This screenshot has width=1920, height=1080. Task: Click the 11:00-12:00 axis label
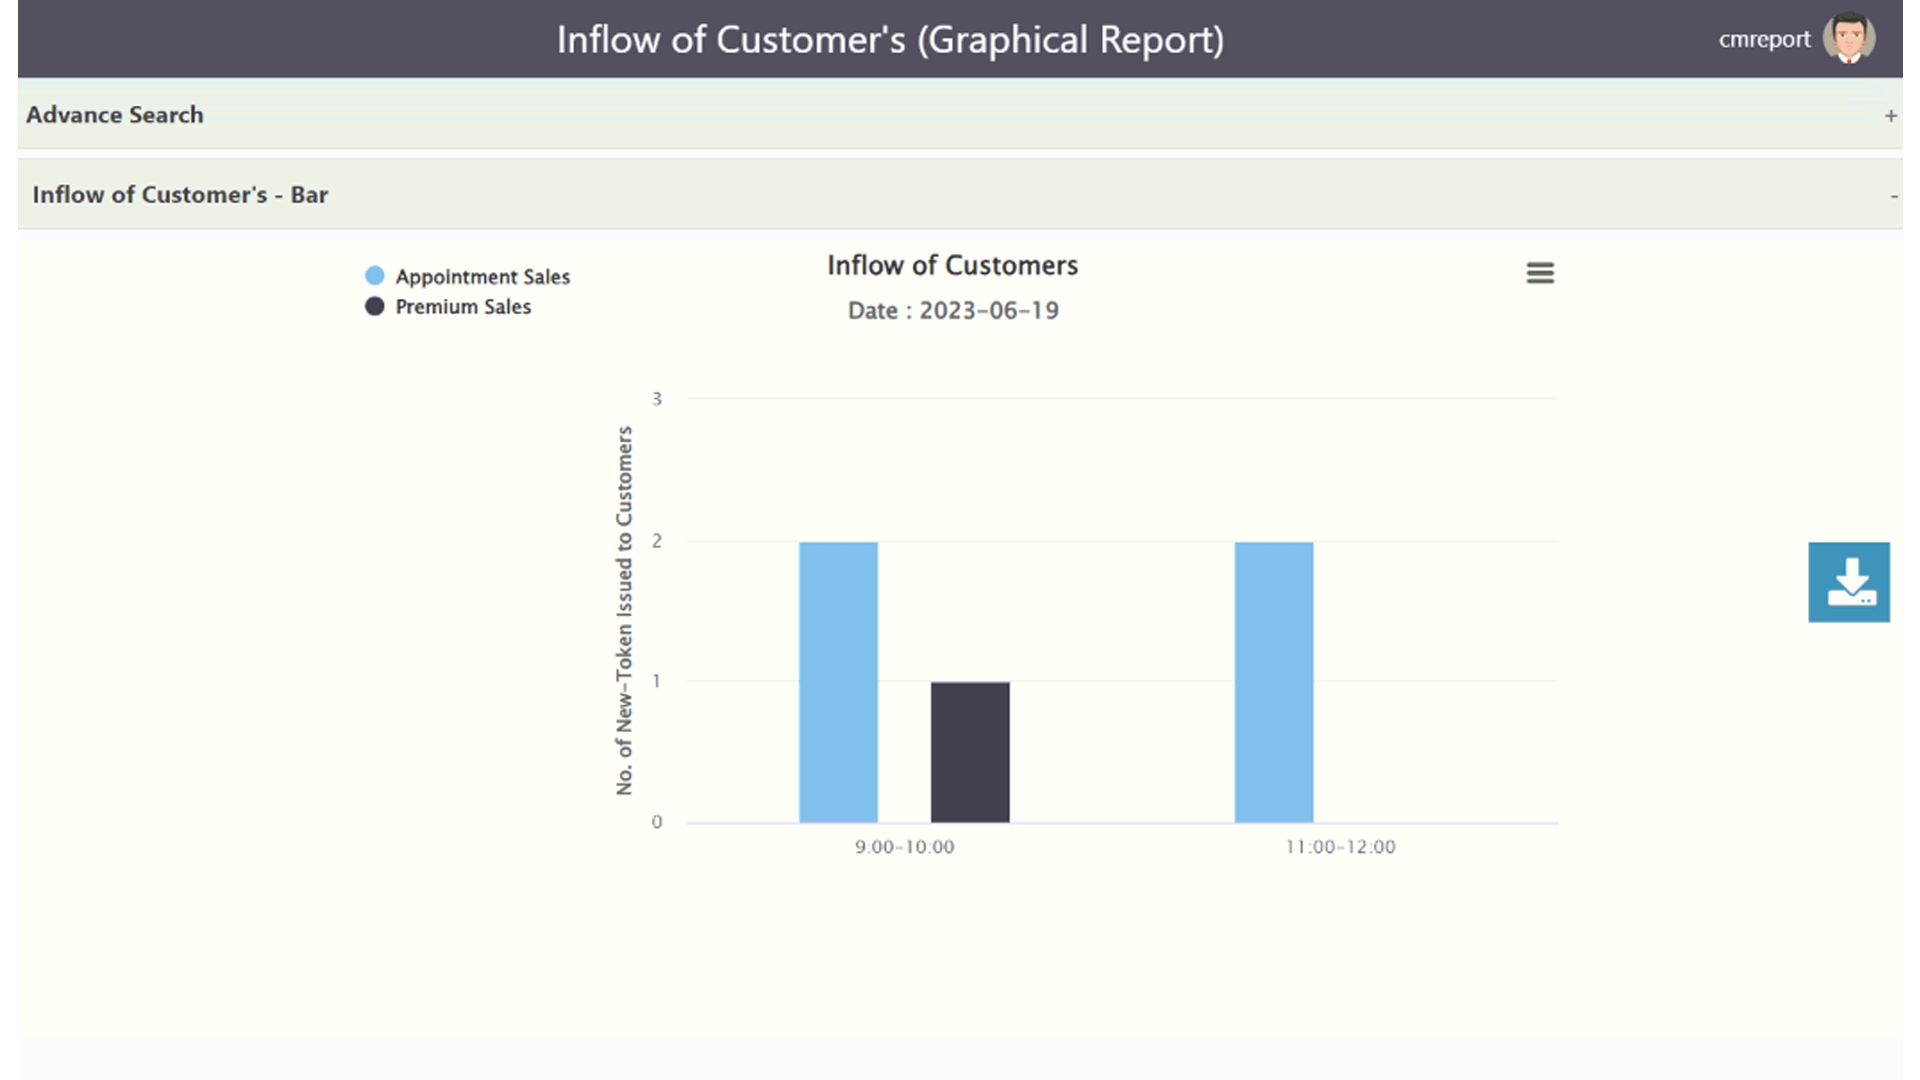coord(1340,847)
